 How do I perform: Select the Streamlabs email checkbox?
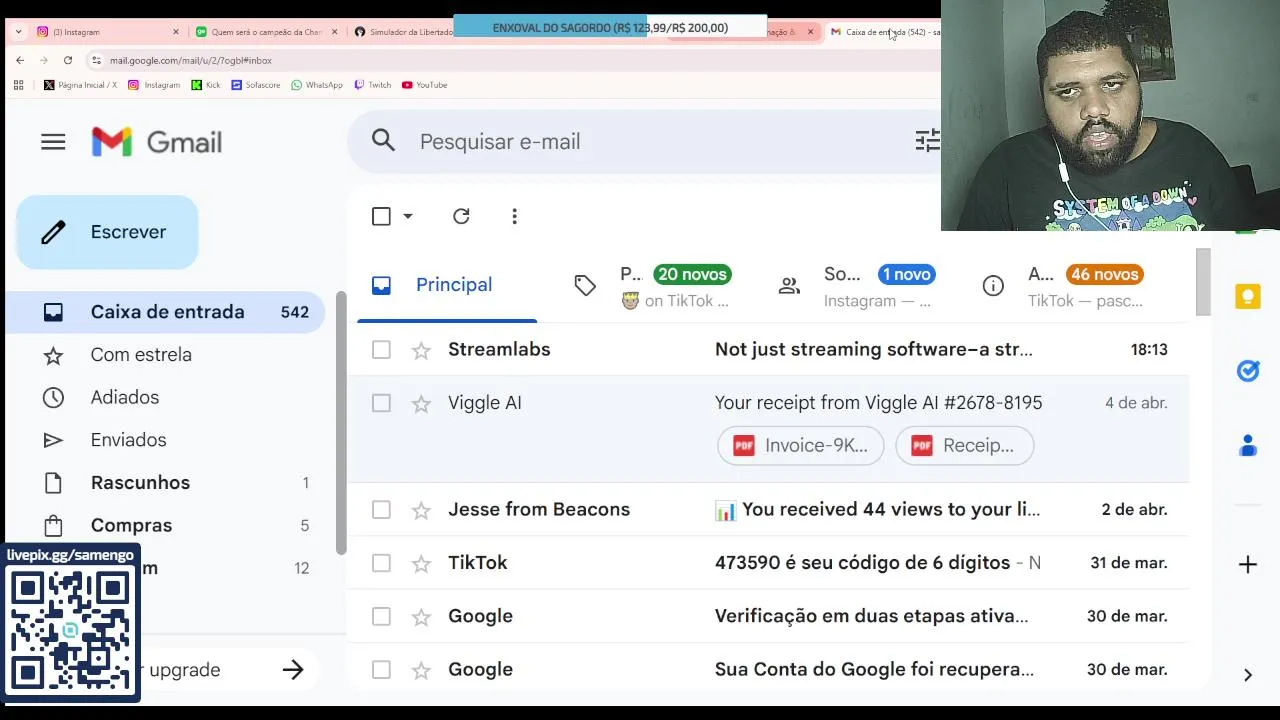point(381,350)
